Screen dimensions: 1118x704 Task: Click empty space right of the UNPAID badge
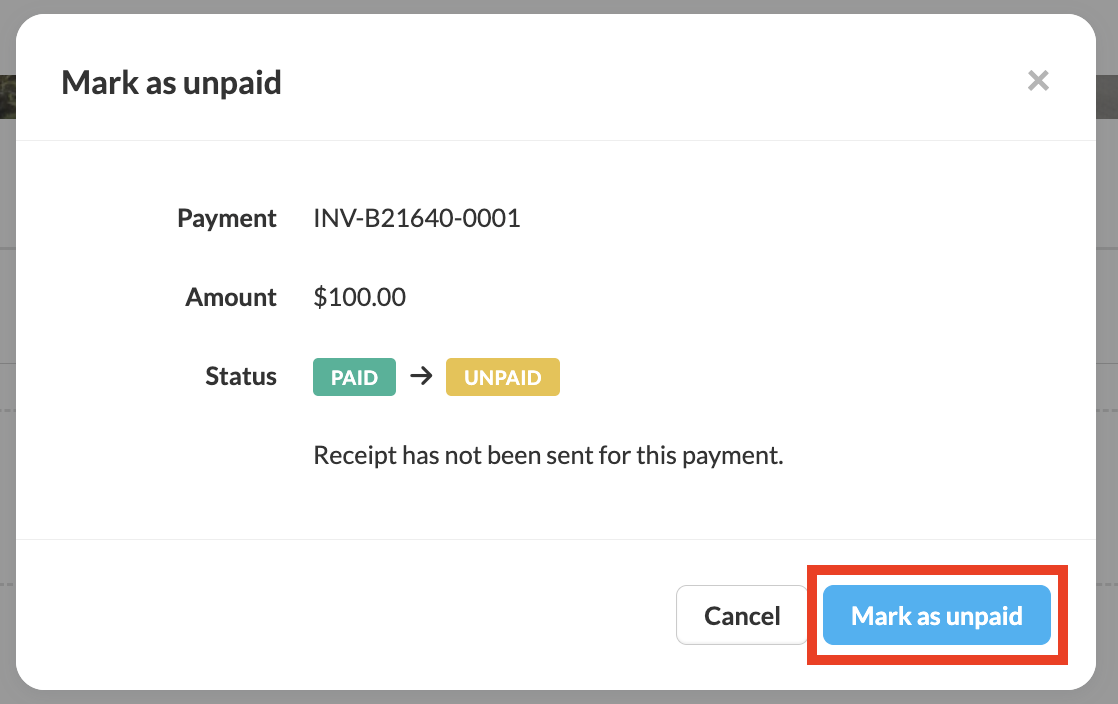coord(800,378)
